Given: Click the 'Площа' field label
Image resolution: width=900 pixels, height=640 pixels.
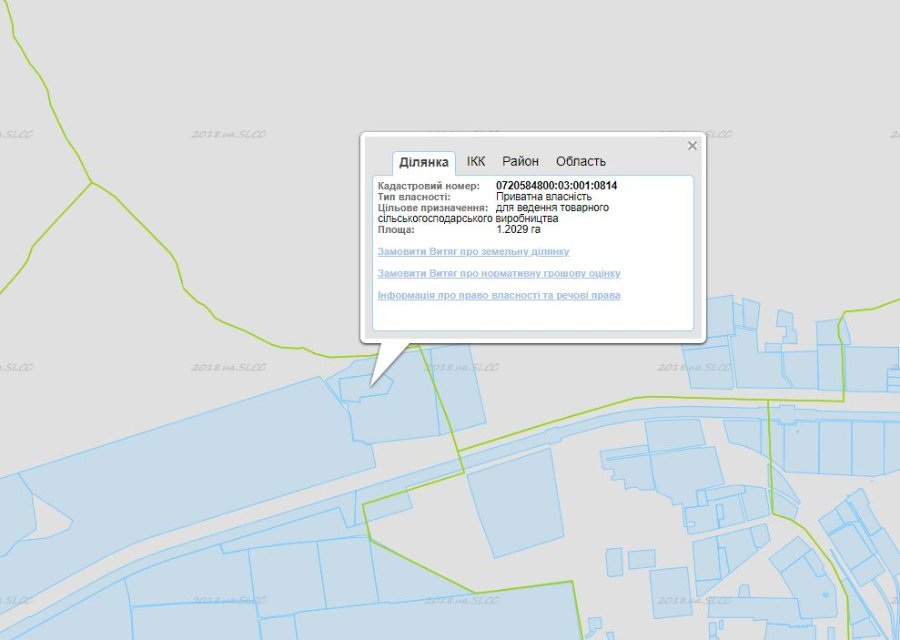Looking at the screenshot, I should pos(395,230).
